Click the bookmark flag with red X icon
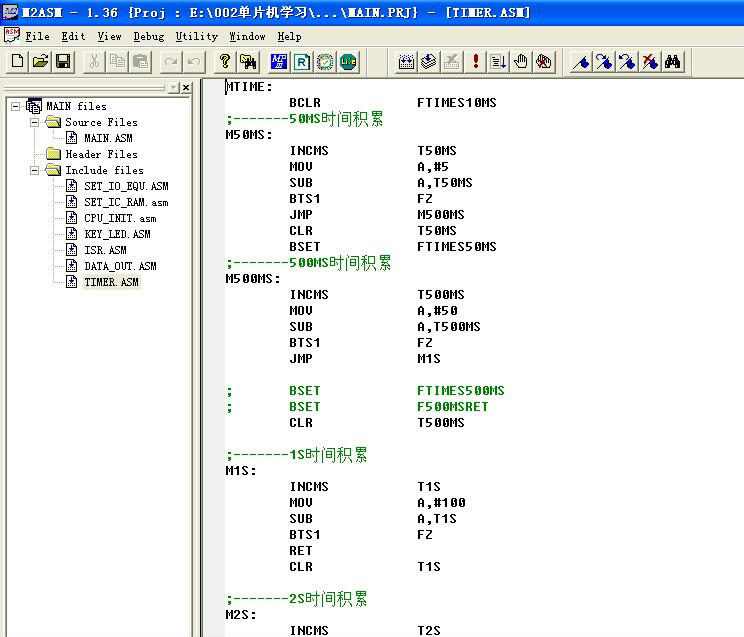Image resolution: width=744 pixels, height=637 pixels. 650,62
